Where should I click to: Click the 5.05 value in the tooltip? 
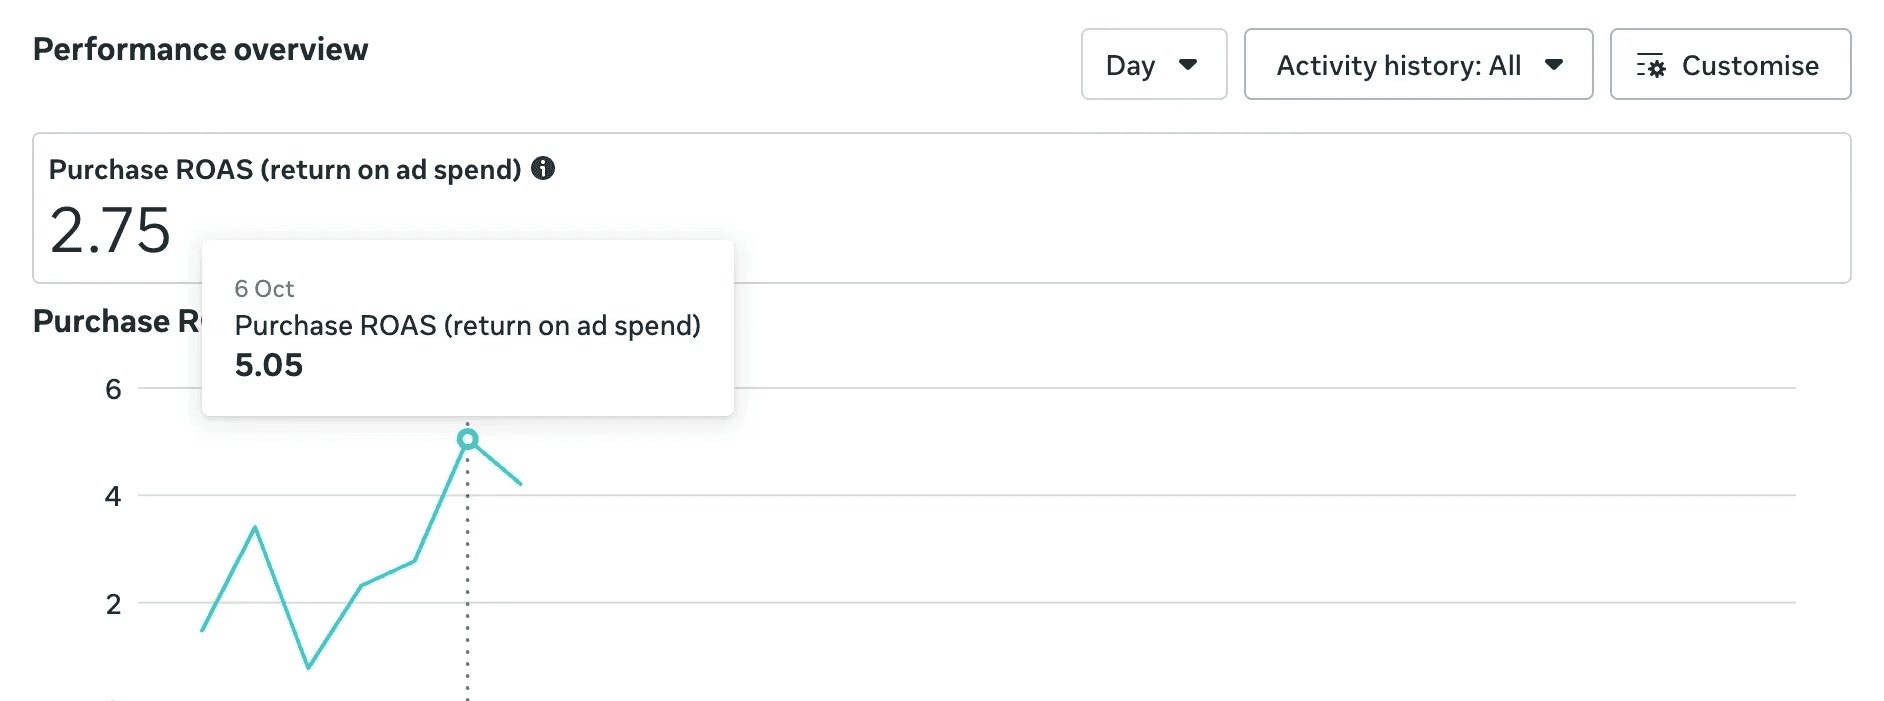pos(268,365)
